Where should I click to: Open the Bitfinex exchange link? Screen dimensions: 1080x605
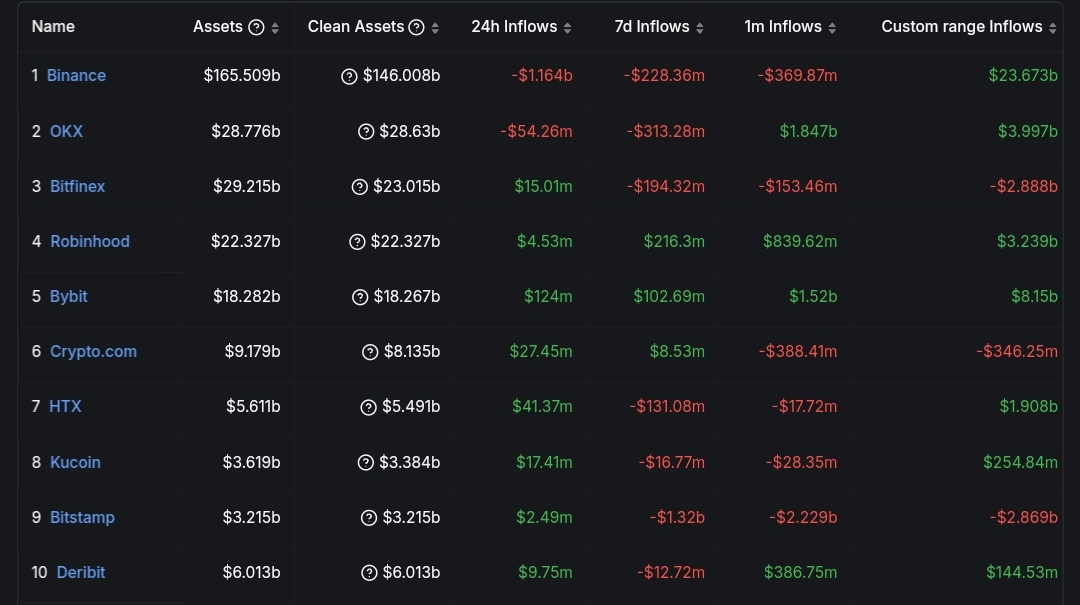click(77, 186)
